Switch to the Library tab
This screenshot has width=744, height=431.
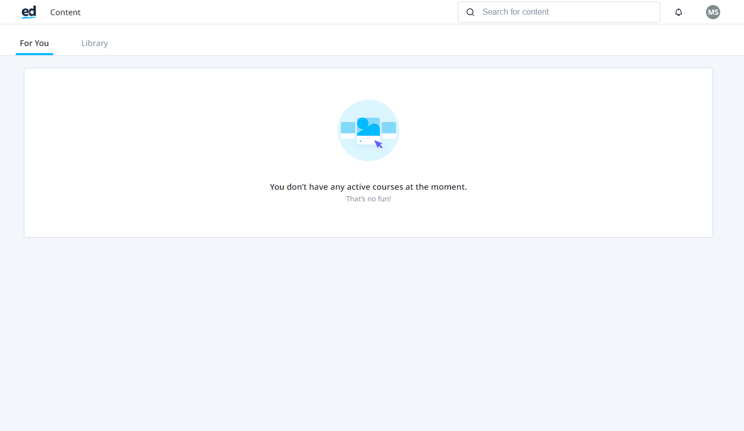tap(94, 43)
